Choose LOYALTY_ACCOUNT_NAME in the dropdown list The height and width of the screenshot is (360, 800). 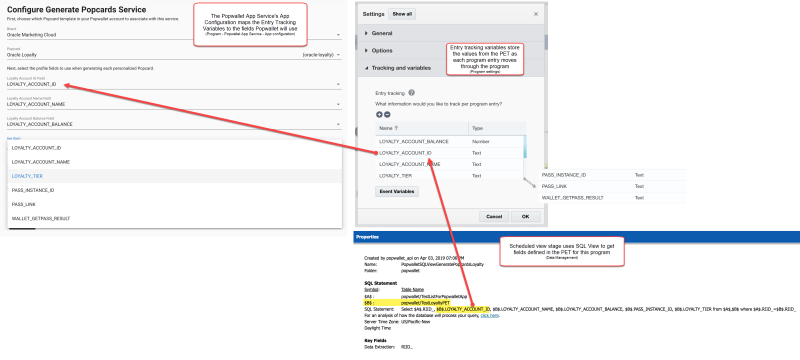174,162
